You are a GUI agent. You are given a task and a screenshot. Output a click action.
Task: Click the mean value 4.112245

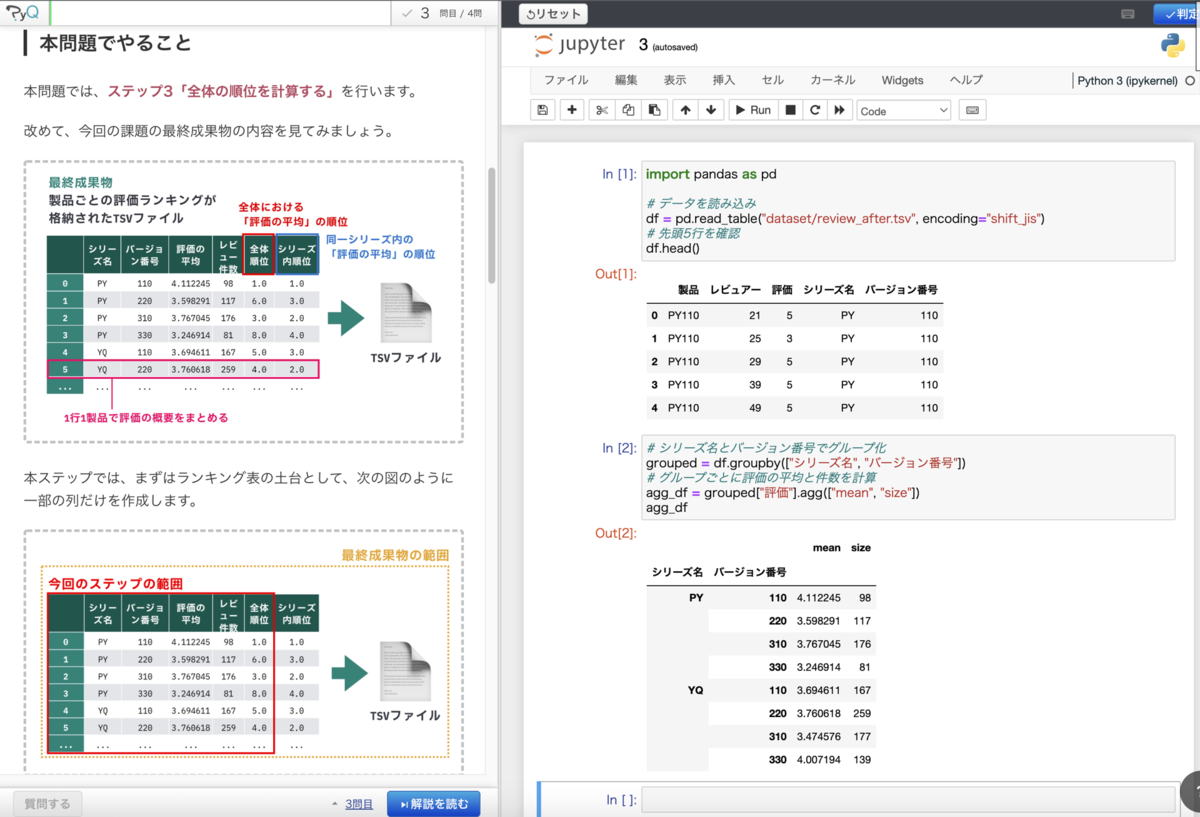coord(819,598)
